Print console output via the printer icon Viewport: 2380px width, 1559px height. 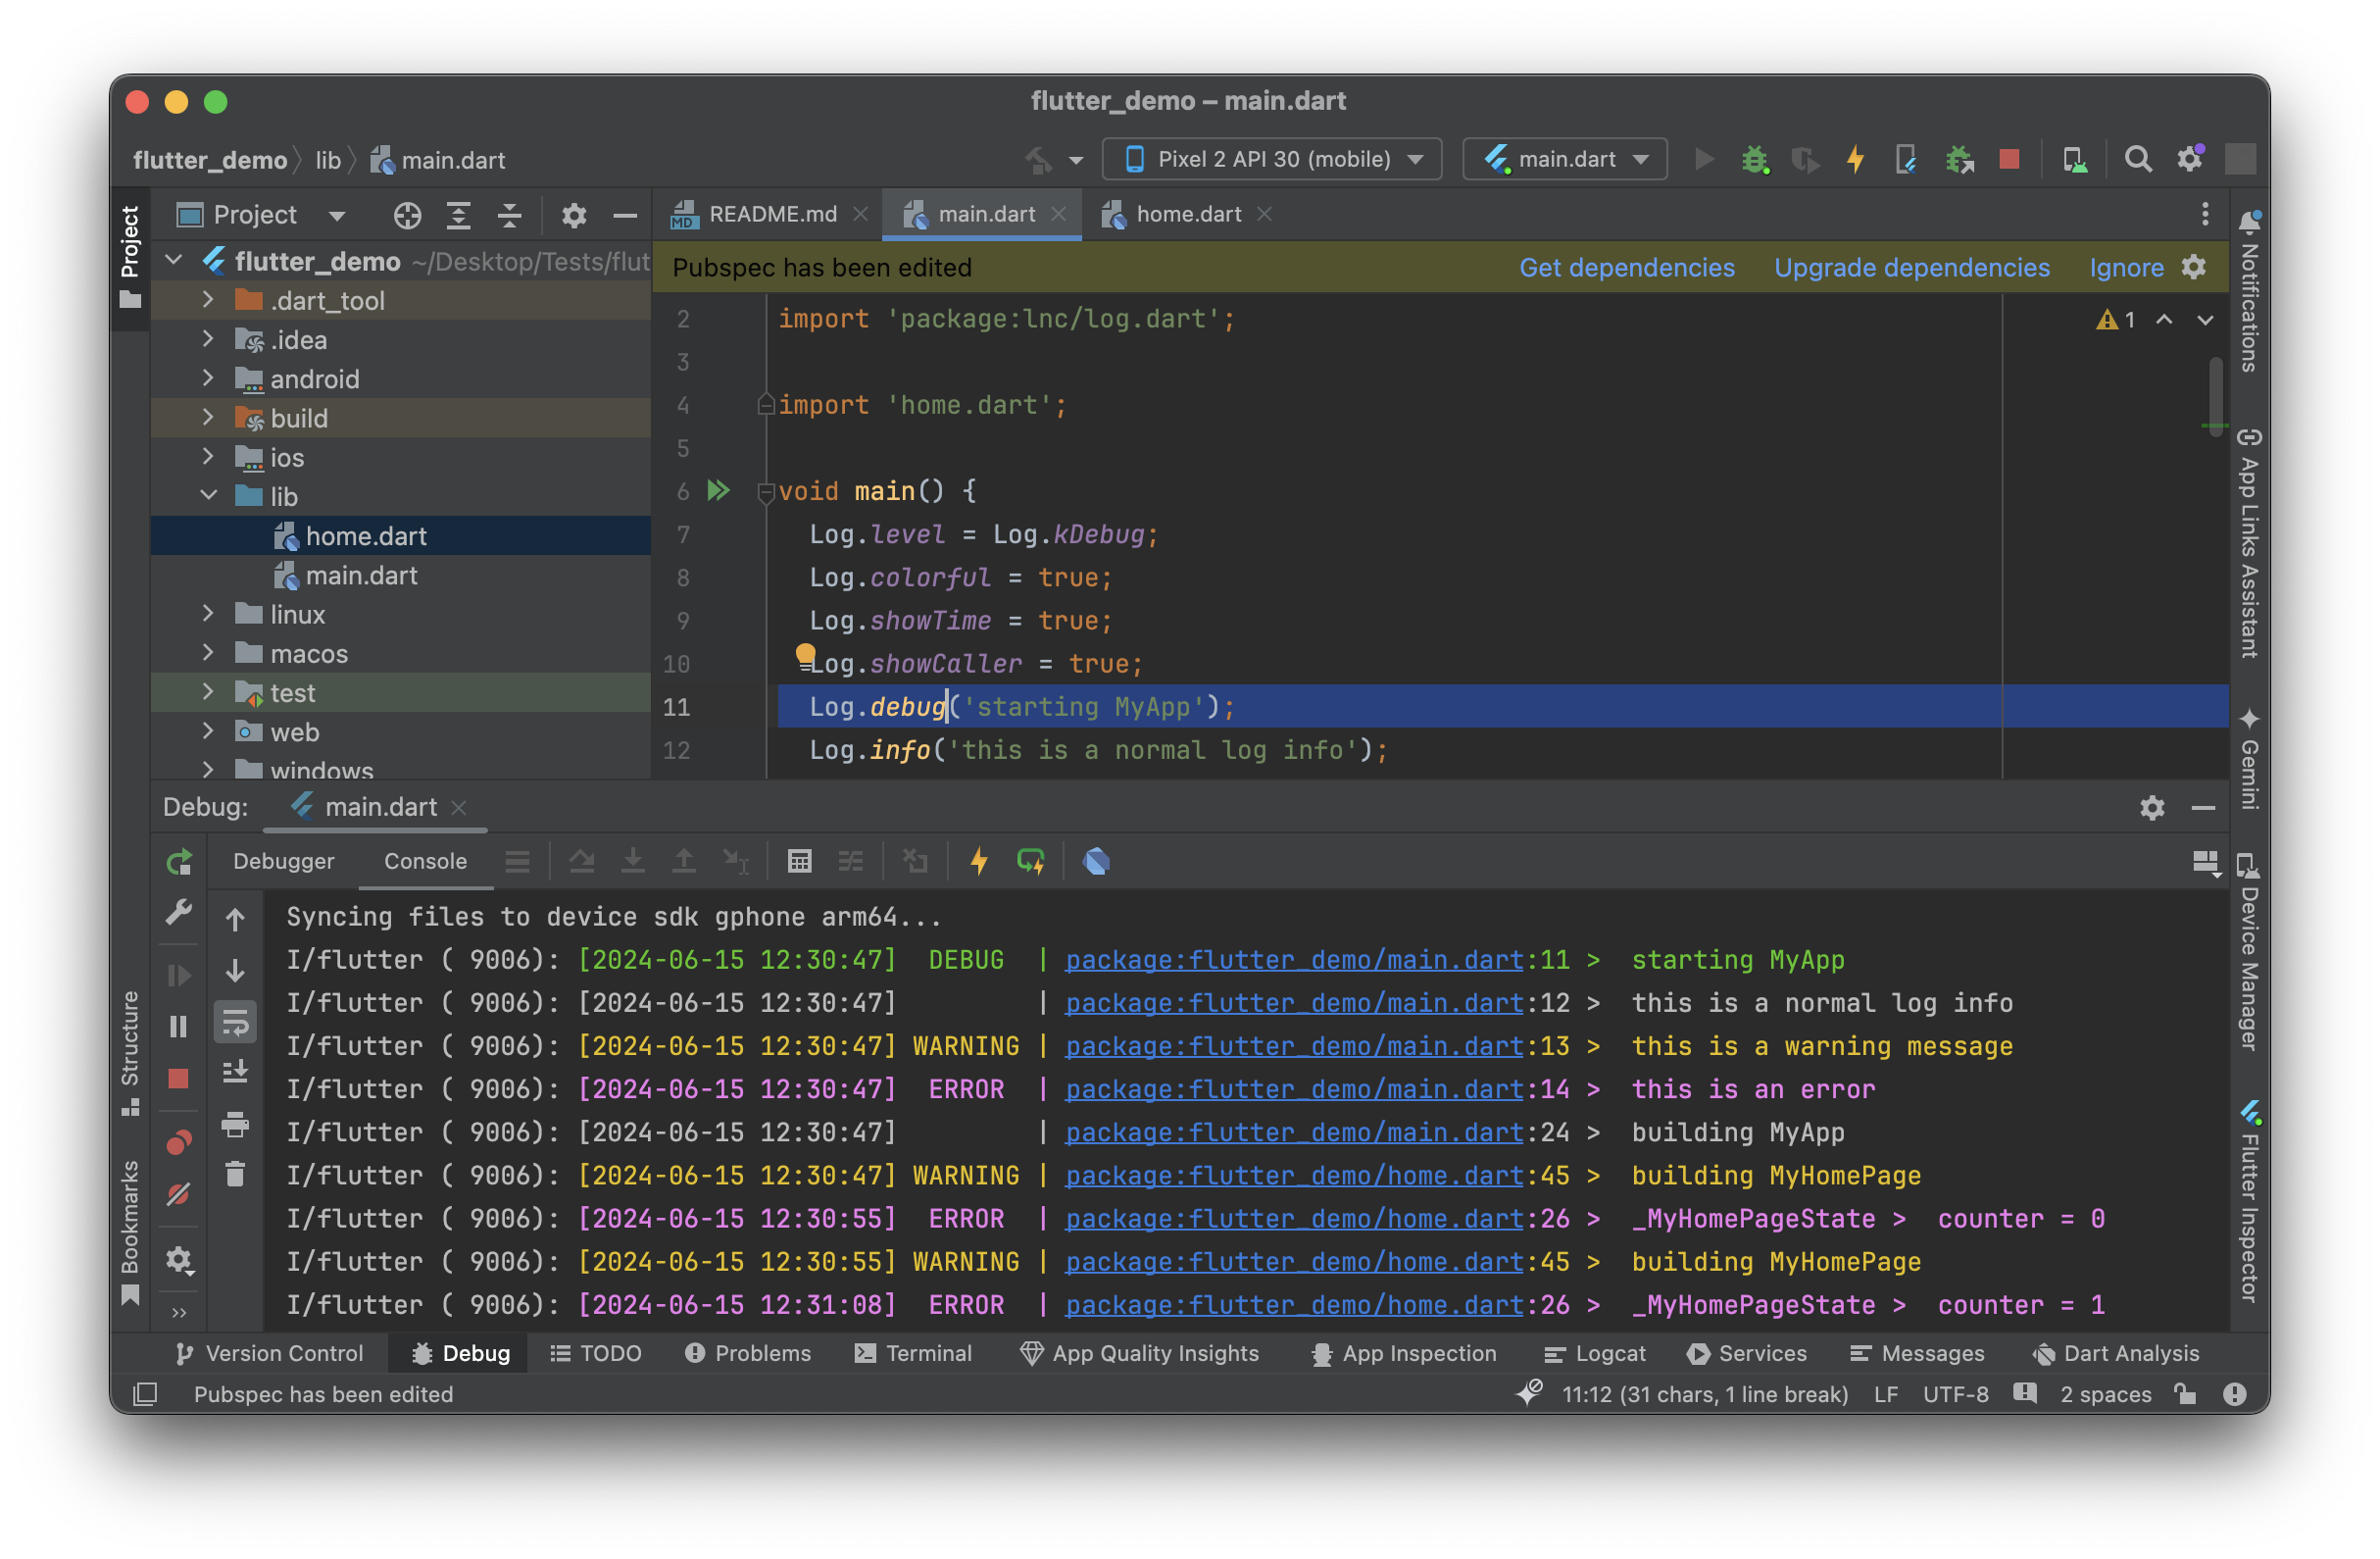point(235,1124)
